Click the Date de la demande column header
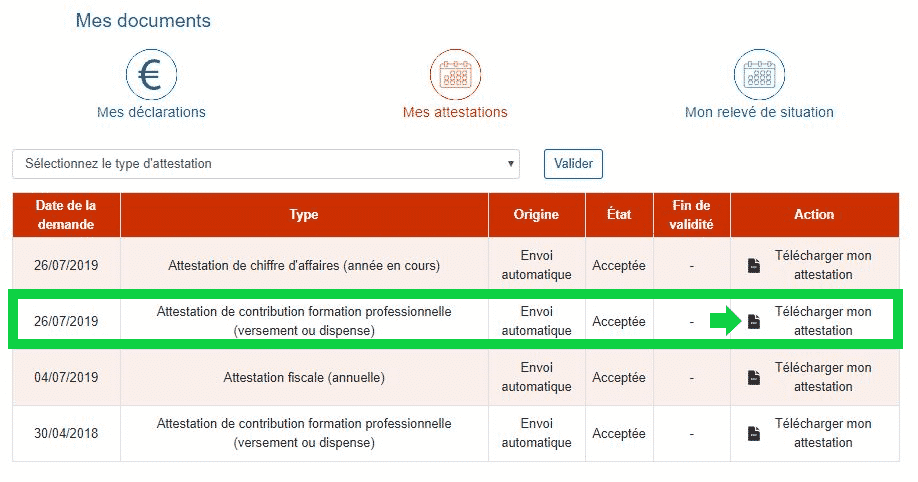Image resolution: width=918 pixels, height=482 pixels. (66, 215)
